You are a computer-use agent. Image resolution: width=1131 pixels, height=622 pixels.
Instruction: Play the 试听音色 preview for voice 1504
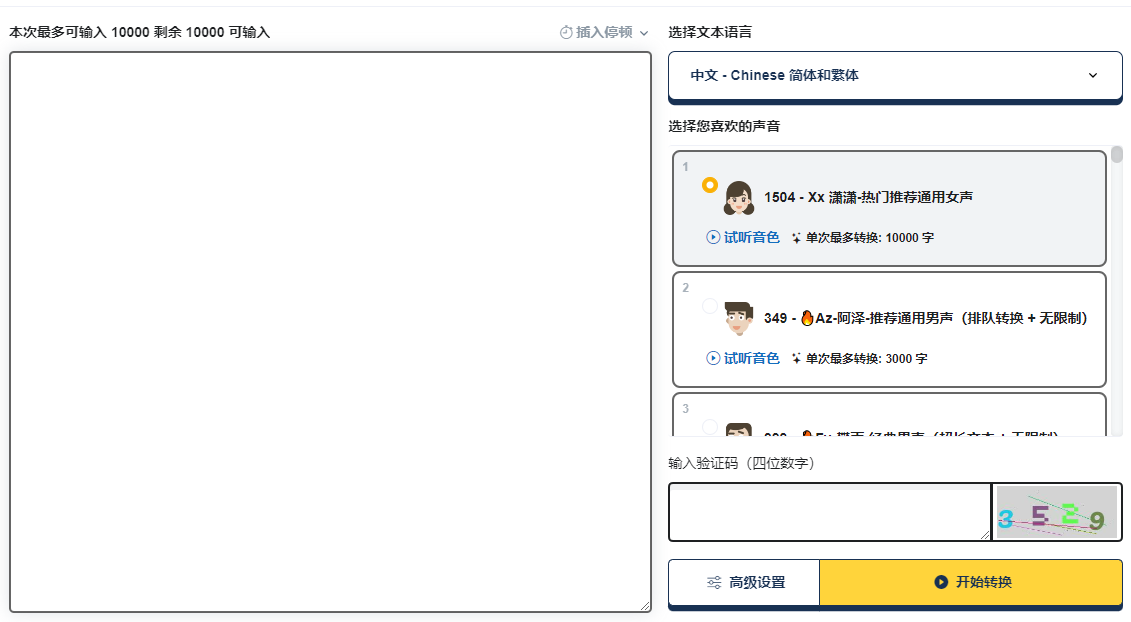click(743, 238)
